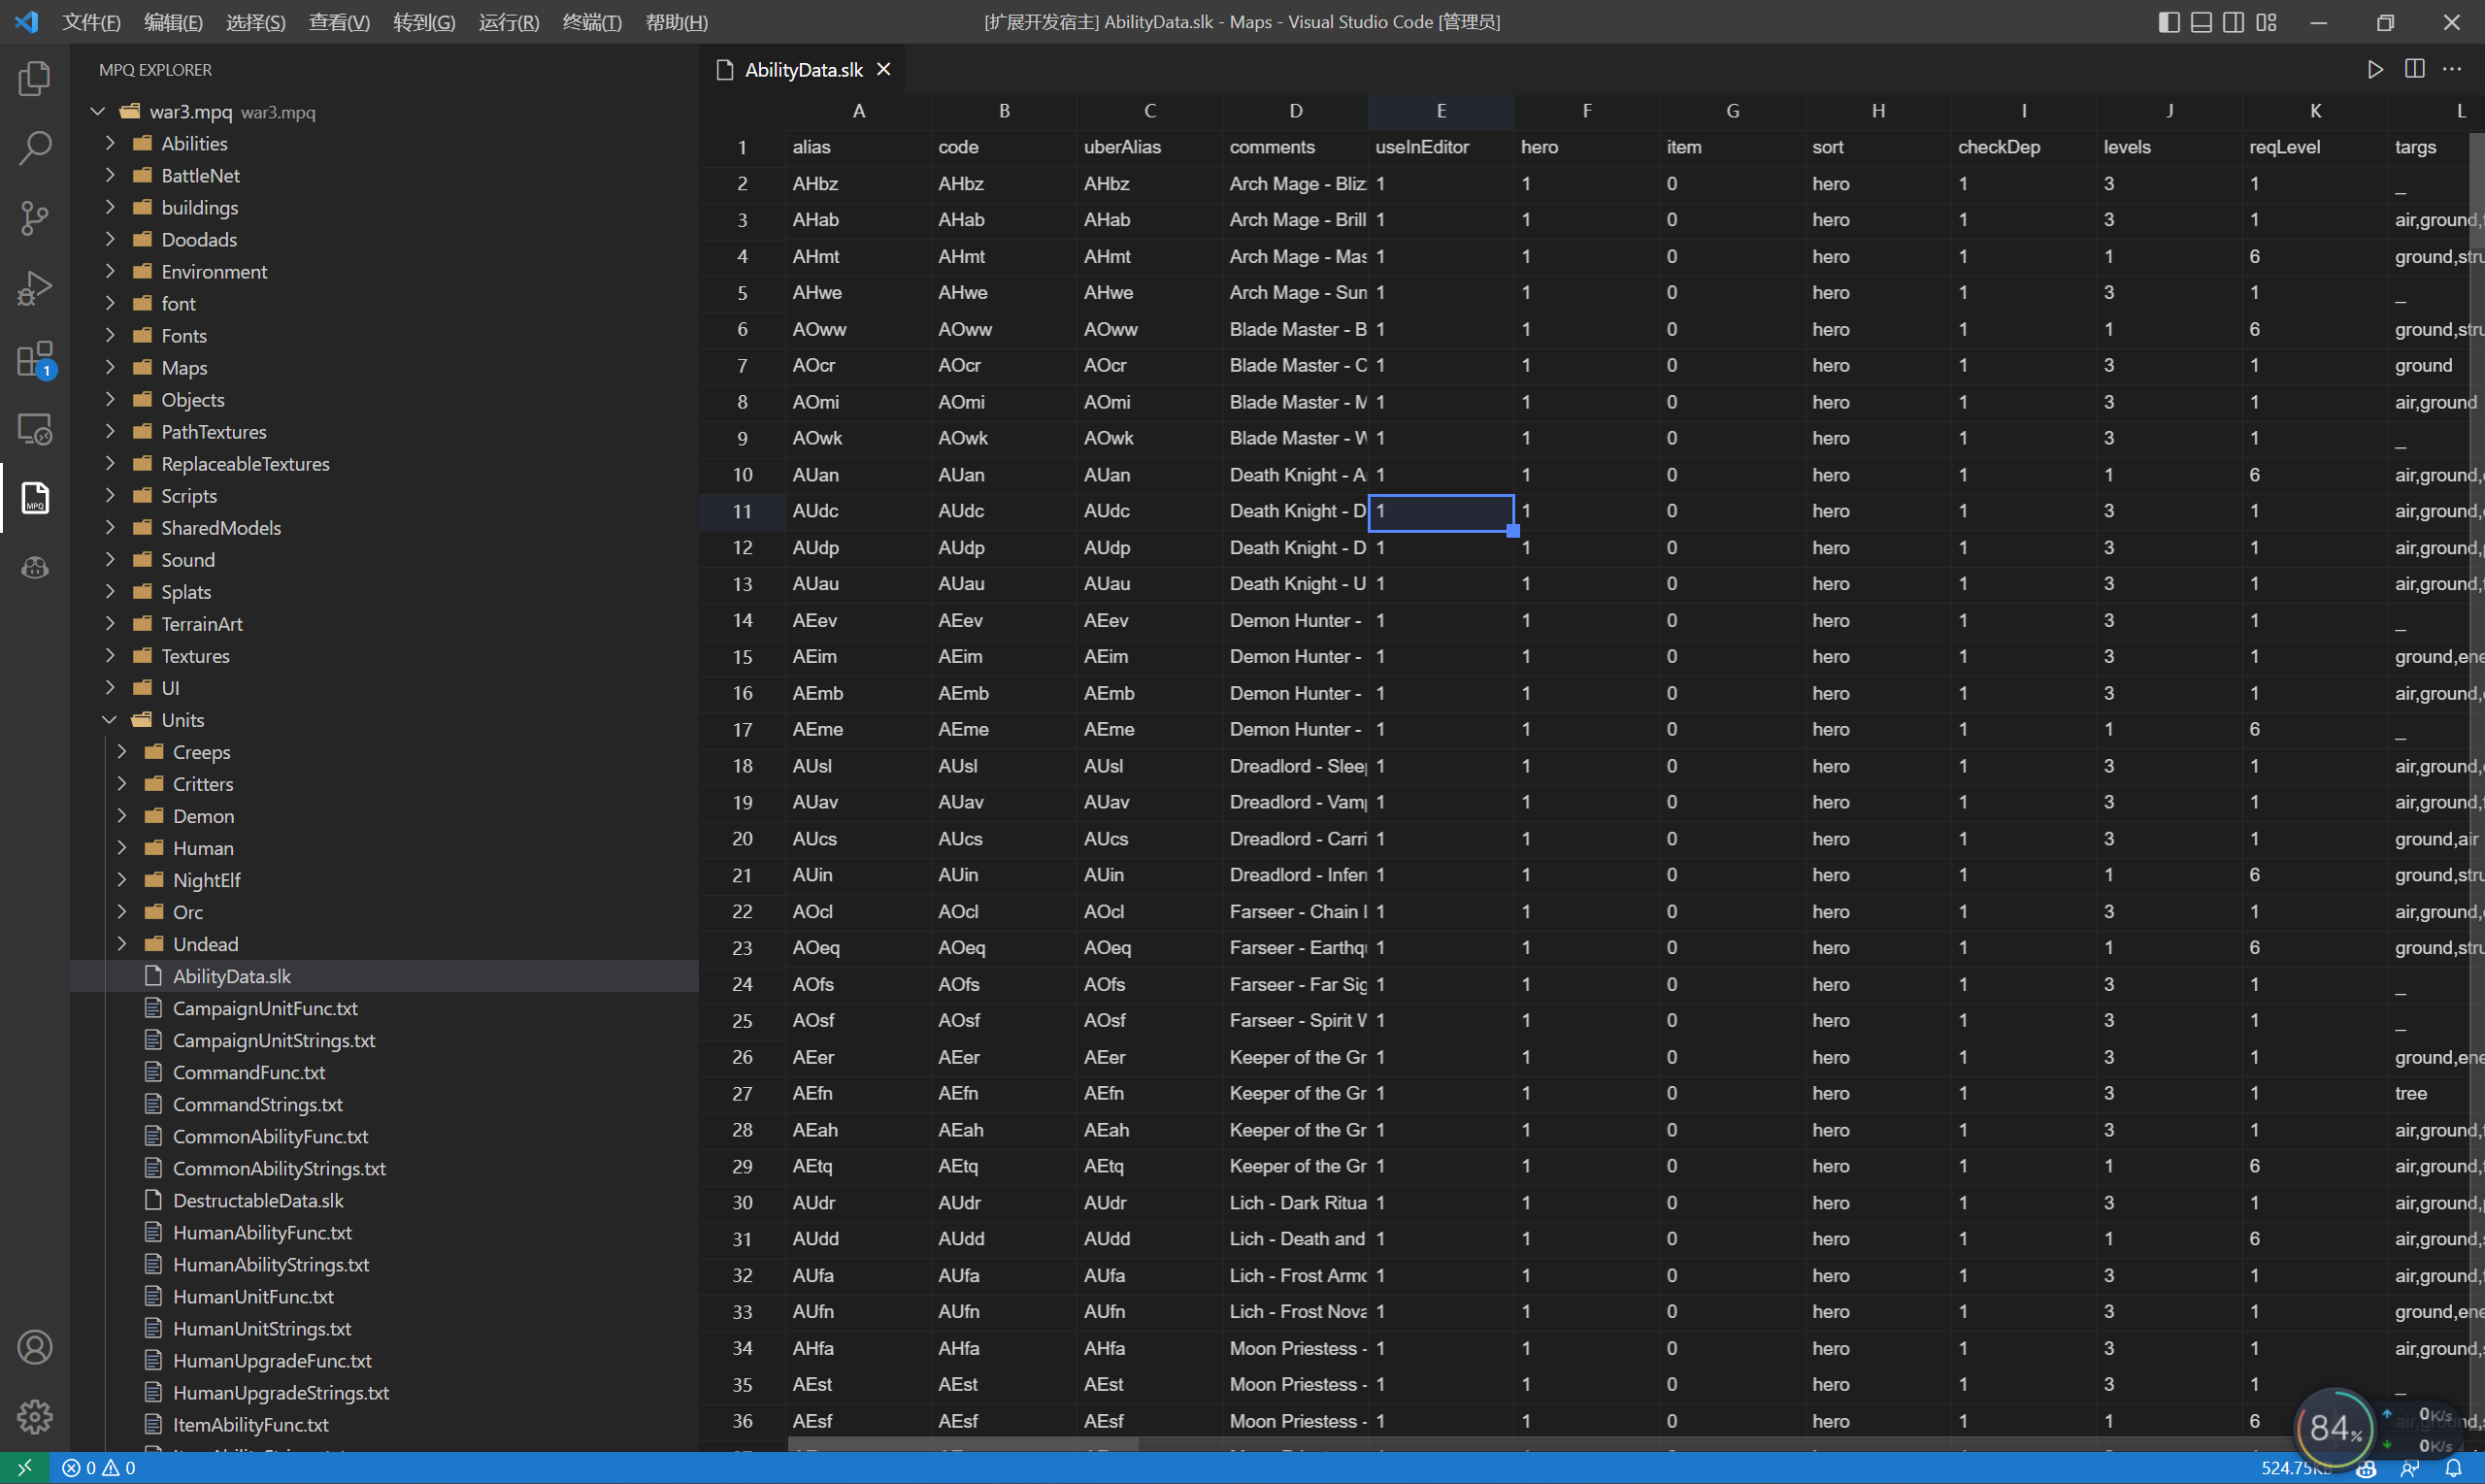Image resolution: width=2485 pixels, height=1484 pixels.
Task: Toggle the primary sidebar layout button
Action: click(x=2168, y=22)
